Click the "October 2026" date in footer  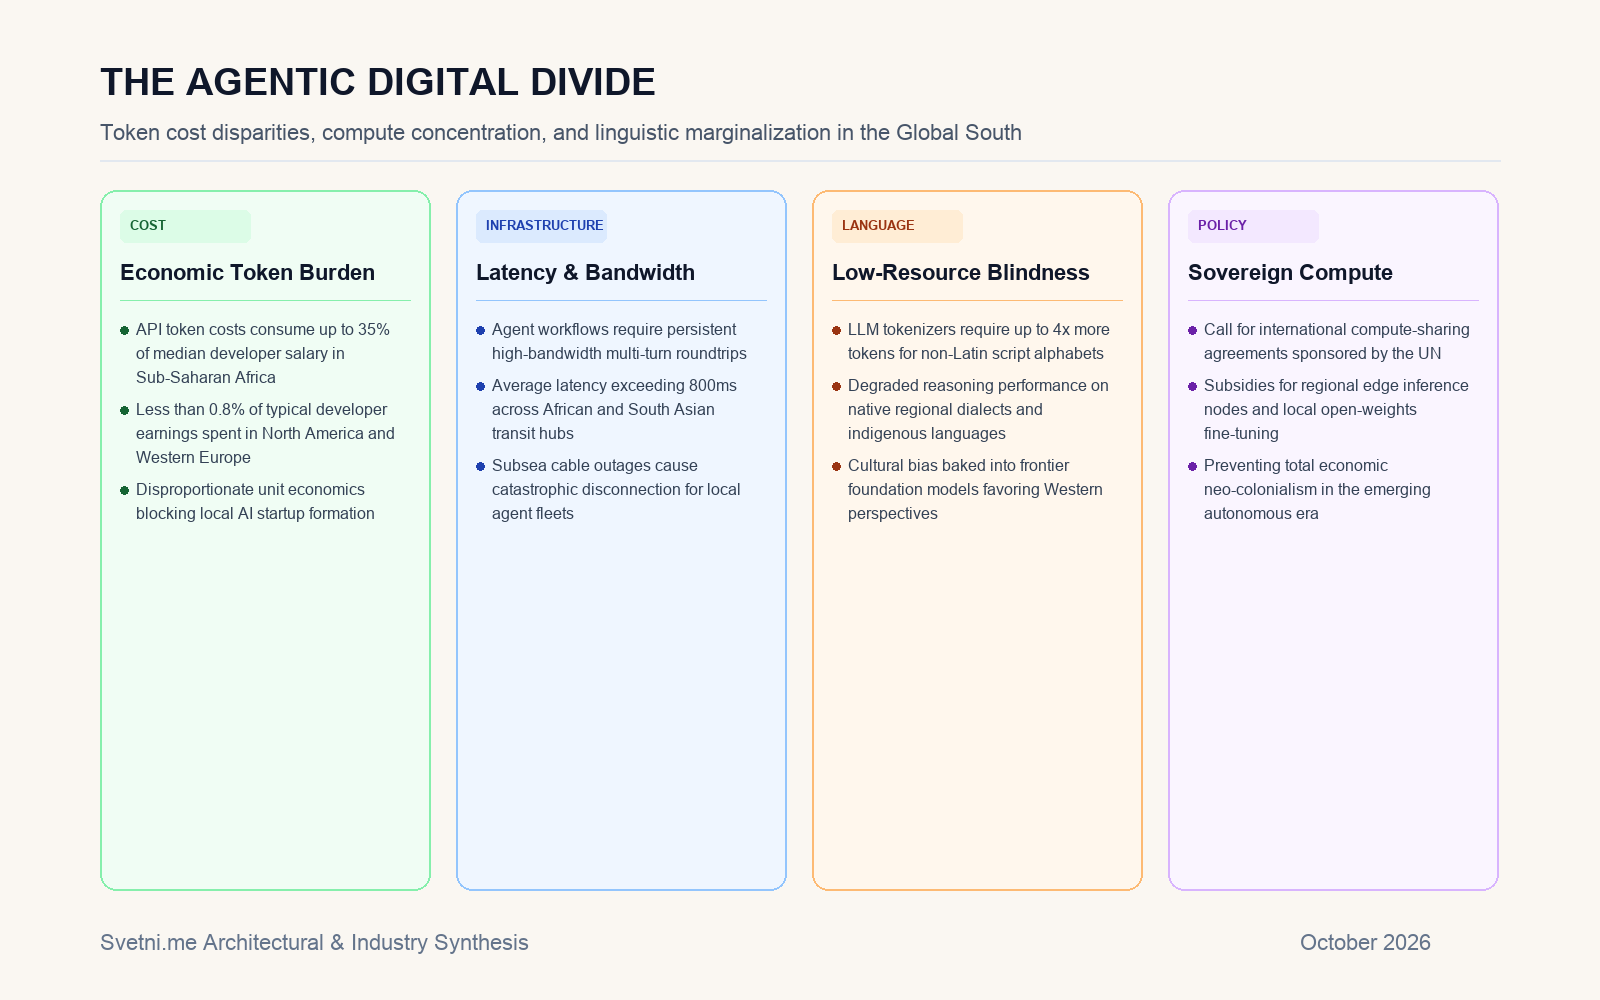tap(1365, 942)
